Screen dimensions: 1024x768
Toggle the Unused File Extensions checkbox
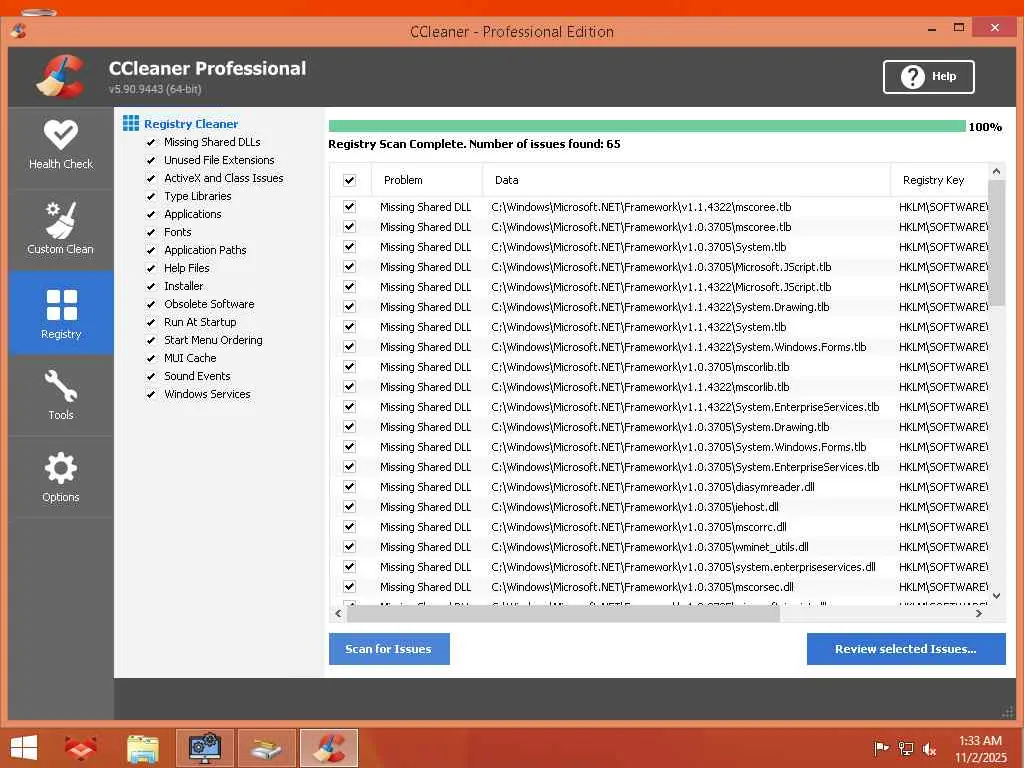tap(151, 160)
